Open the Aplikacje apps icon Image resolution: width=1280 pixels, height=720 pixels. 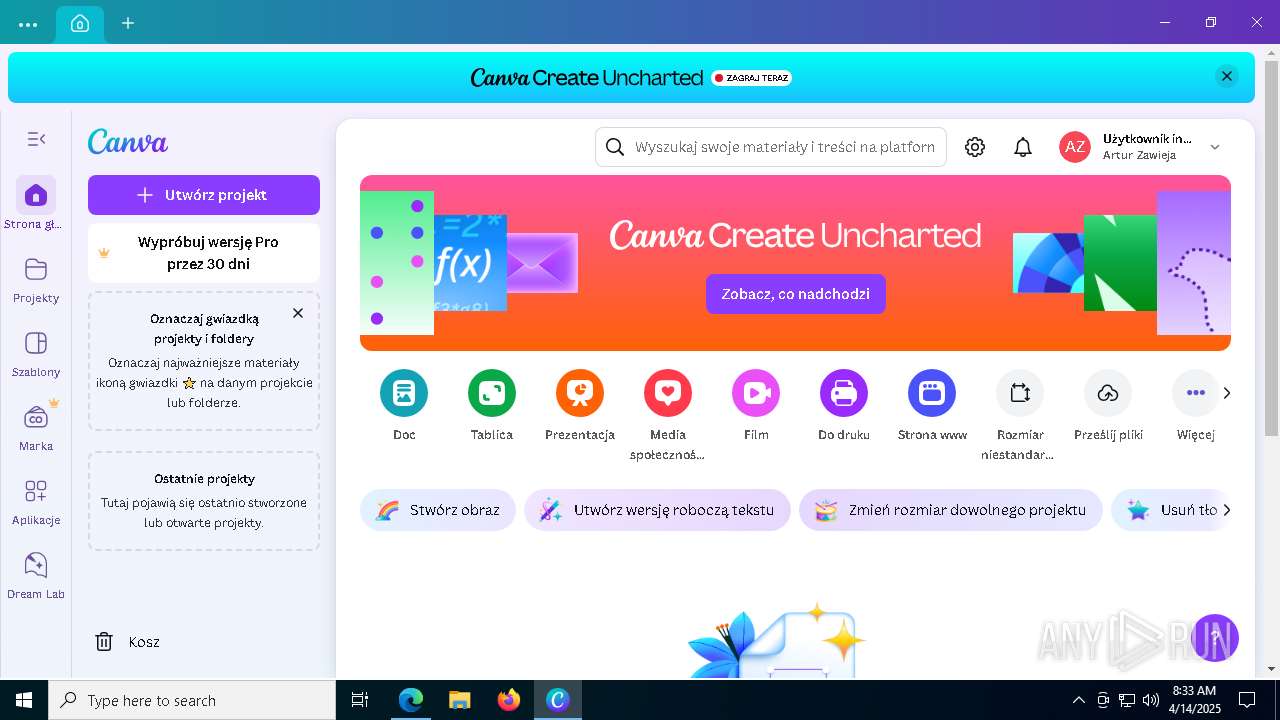point(36,491)
